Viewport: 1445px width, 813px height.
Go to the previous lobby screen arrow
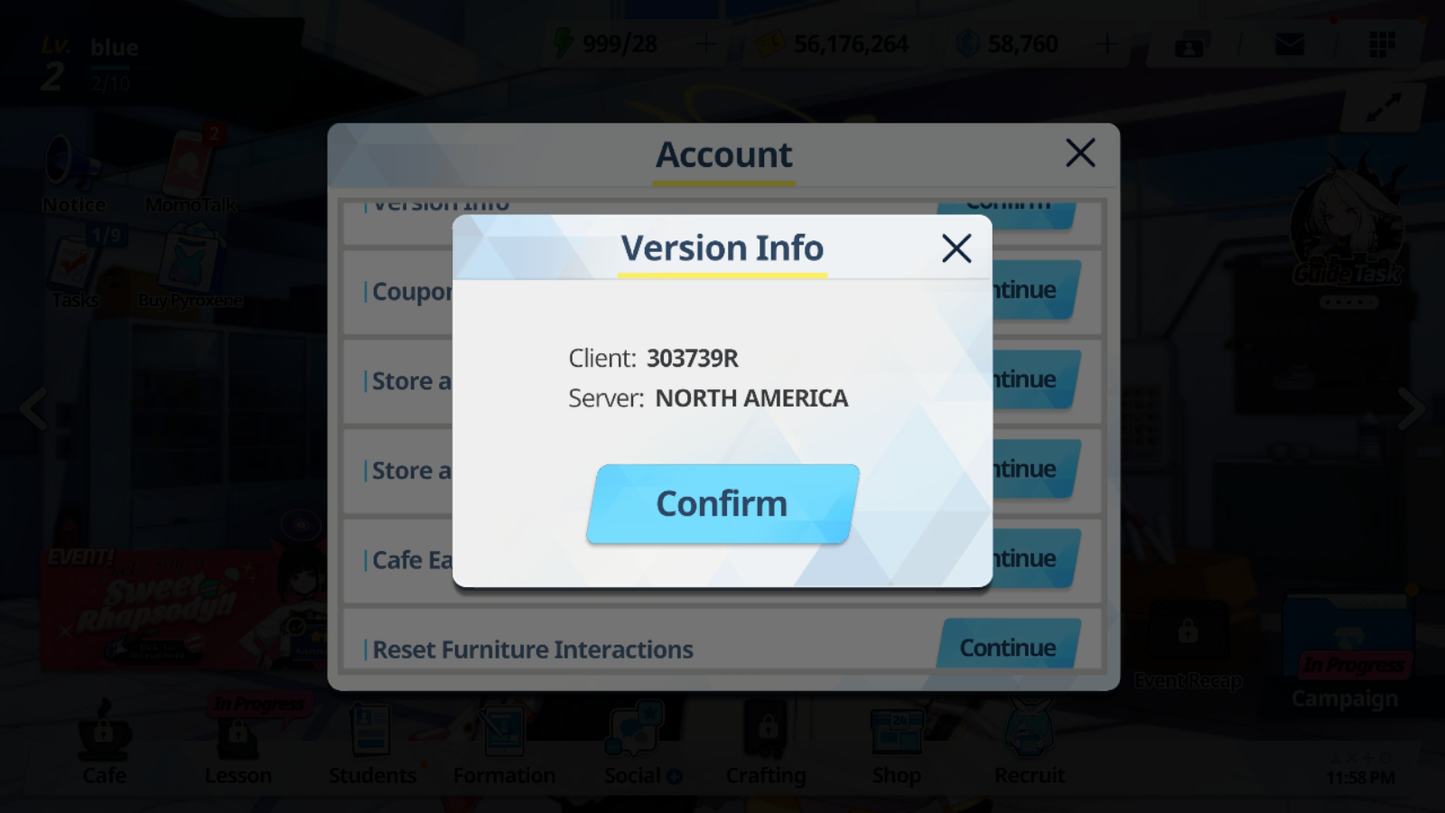coord(34,408)
